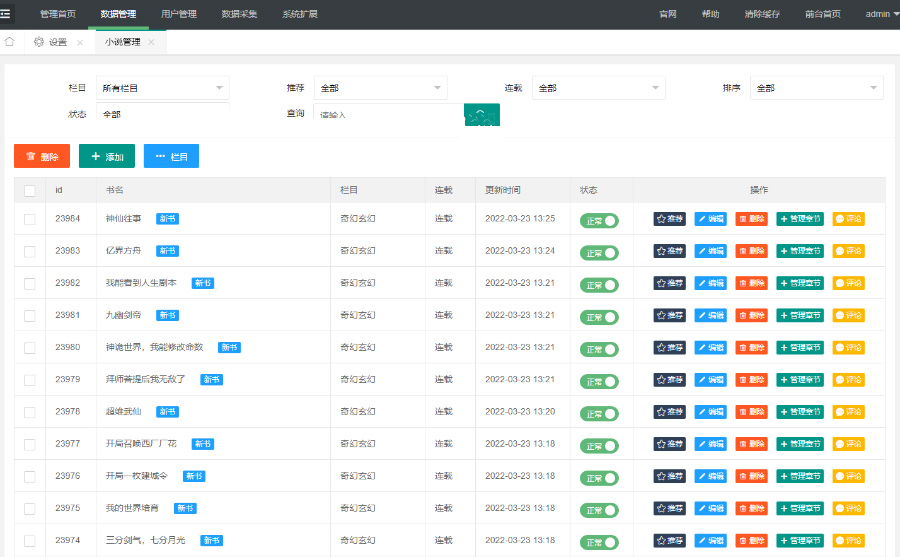The height and width of the screenshot is (557, 900).
Task: Open the 连载 filter dropdown
Action: click(x=599, y=88)
